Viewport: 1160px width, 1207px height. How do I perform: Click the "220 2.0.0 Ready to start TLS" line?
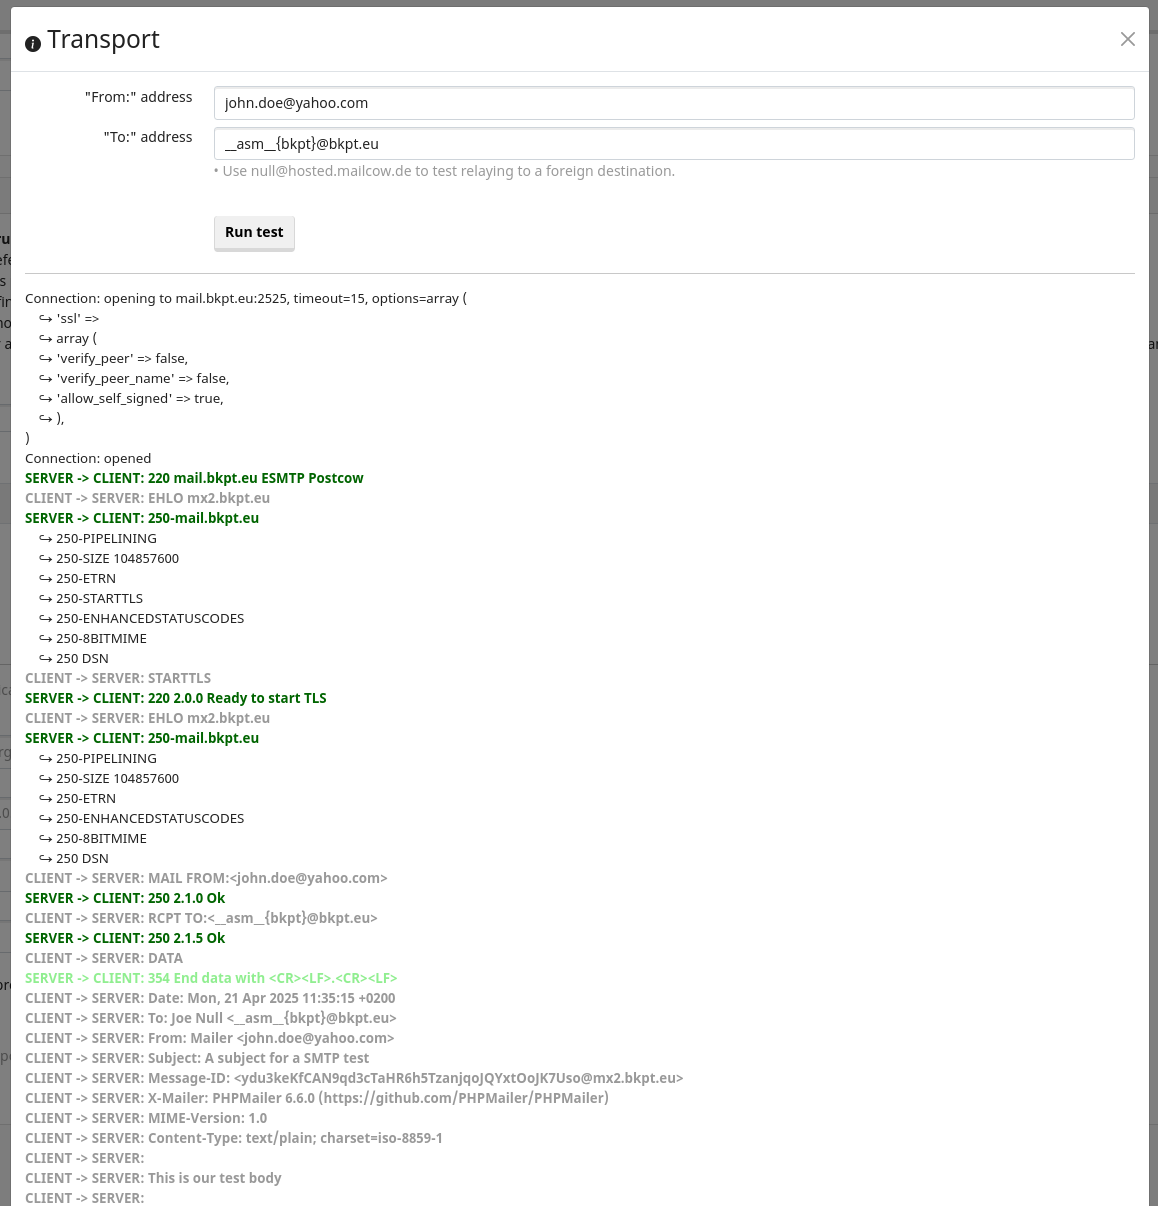point(176,698)
